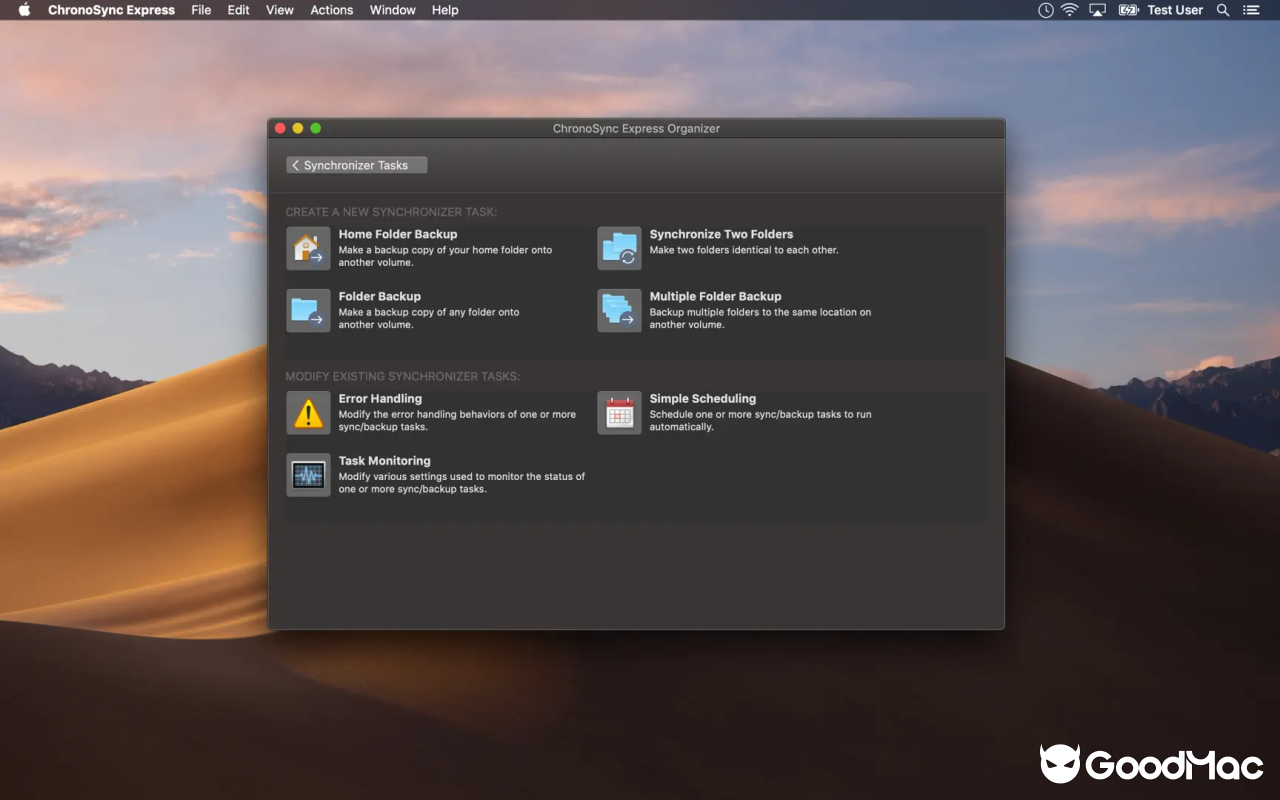Select the Home Folder Backup icon

tap(308, 248)
